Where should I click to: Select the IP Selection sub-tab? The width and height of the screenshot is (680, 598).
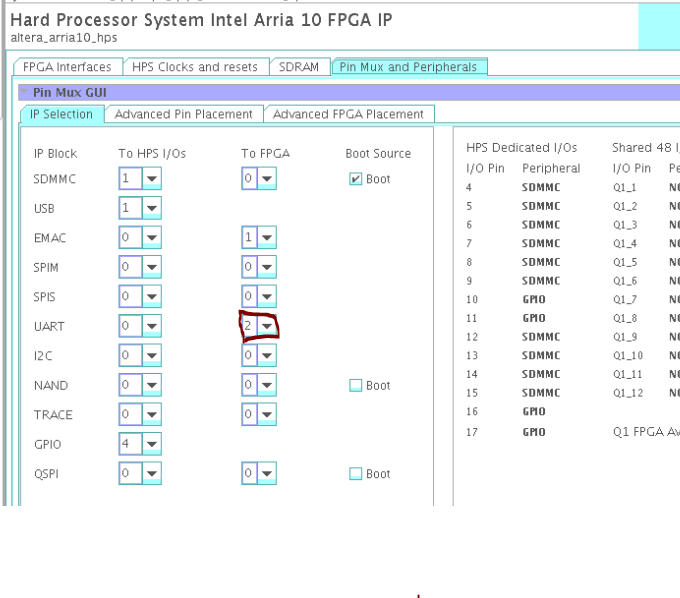62,114
